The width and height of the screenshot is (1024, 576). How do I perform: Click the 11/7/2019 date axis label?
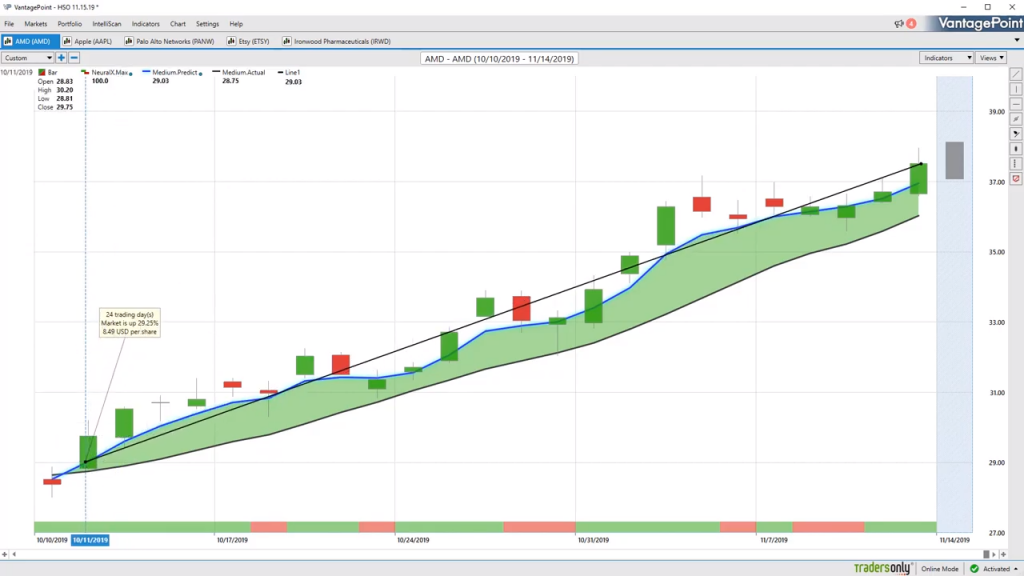[774, 540]
